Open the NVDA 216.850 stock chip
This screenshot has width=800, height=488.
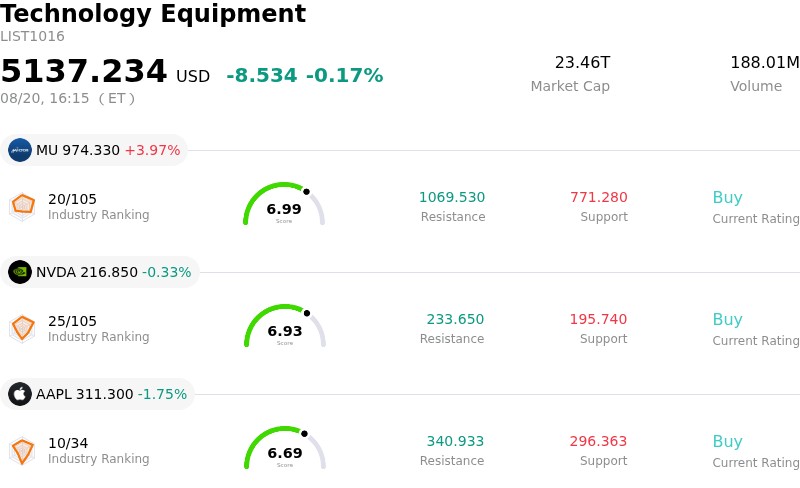(x=99, y=272)
